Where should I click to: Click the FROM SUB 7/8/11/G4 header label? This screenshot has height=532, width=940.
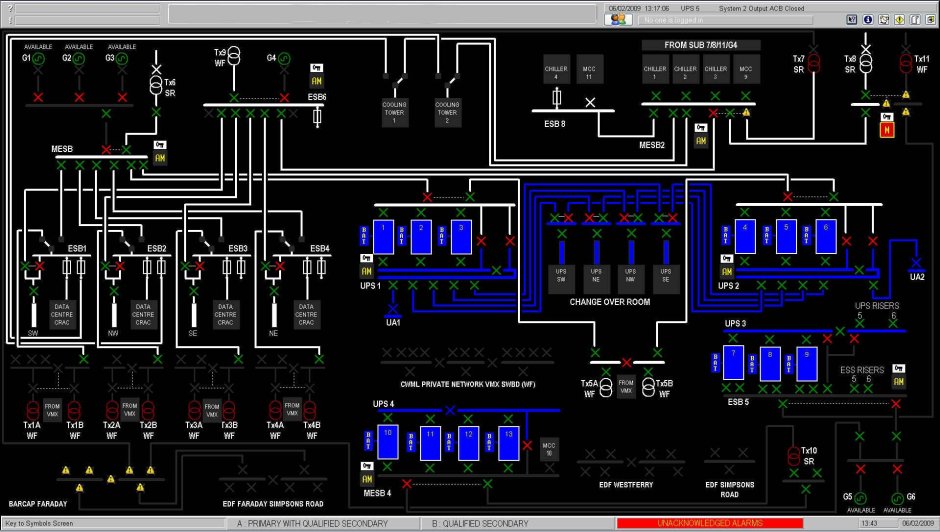[x=701, y=45]
